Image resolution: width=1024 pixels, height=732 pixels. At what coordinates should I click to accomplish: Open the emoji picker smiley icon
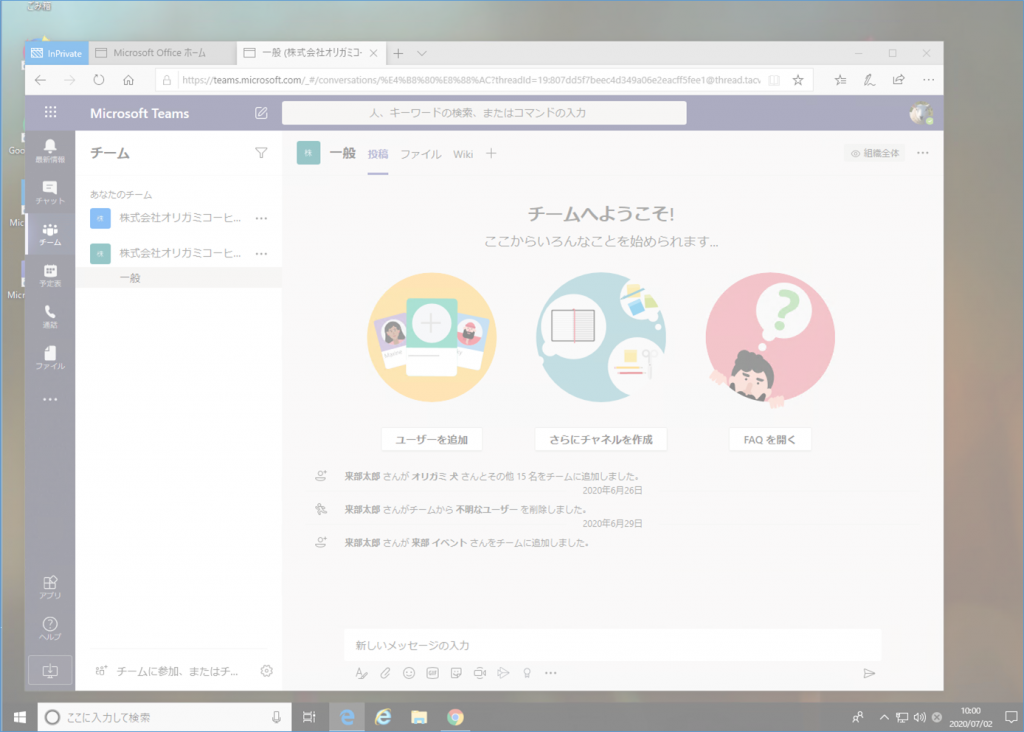(x=409, y=673)
